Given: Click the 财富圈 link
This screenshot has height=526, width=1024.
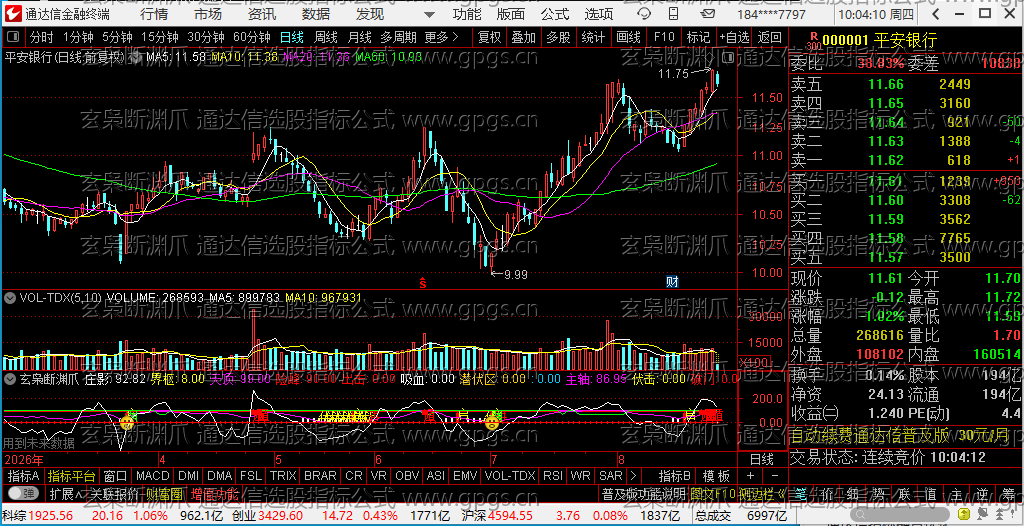Looking at the screenshot, I should coord(164,493).
